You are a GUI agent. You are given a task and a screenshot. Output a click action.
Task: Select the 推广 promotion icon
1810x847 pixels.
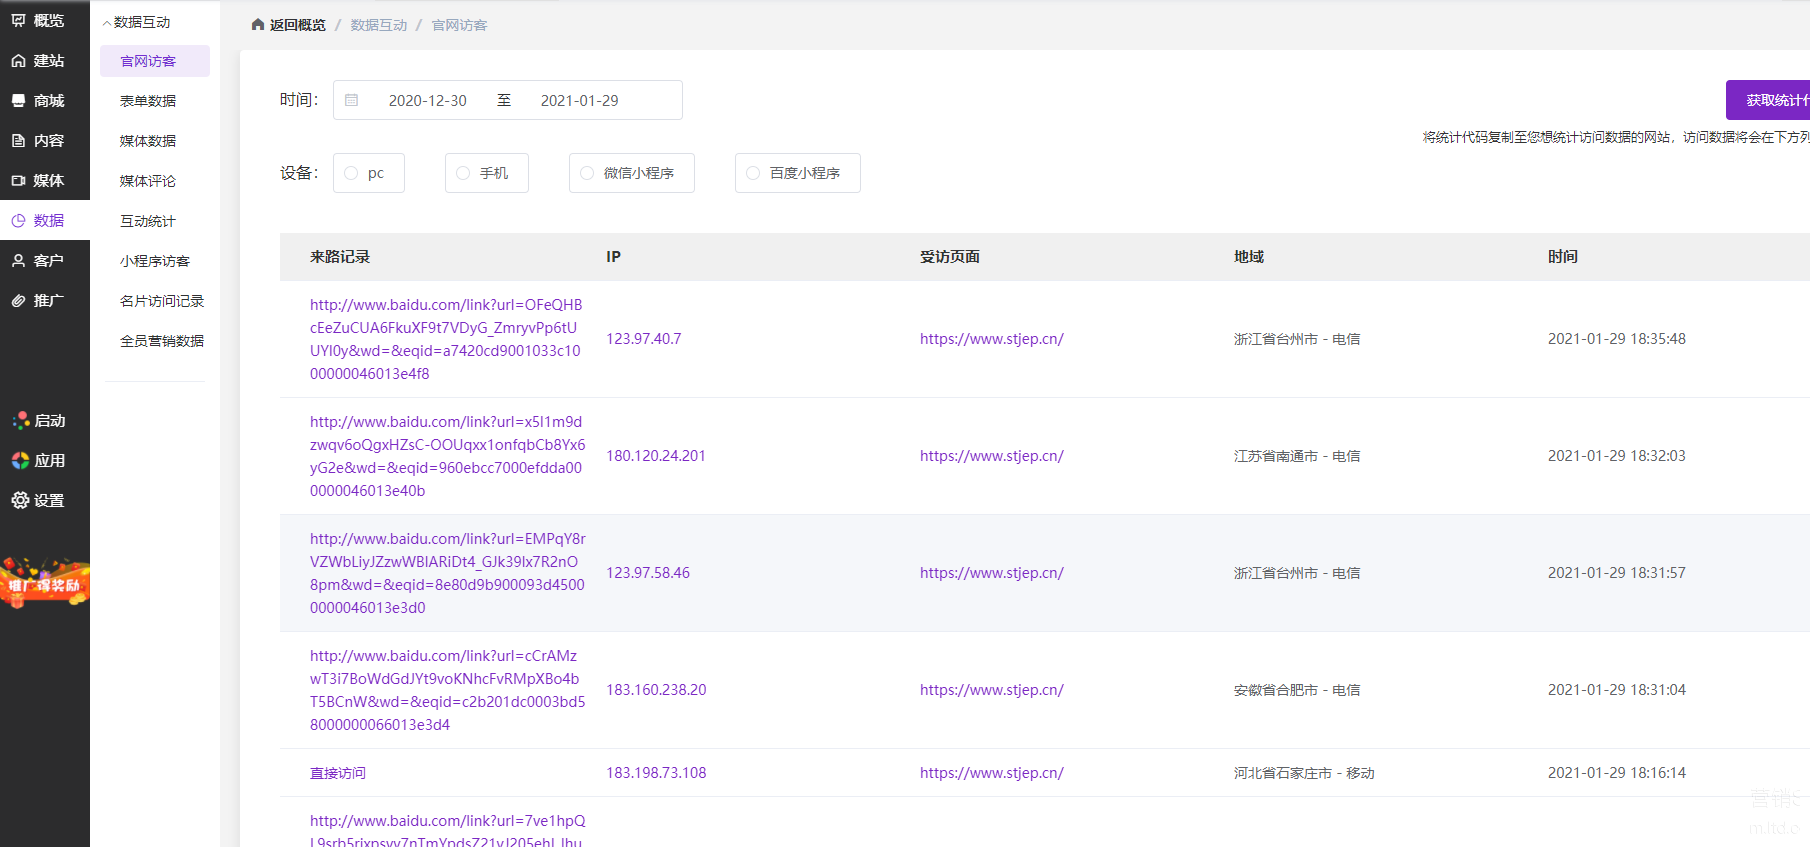pyautogui.click(x=18, y=300)
